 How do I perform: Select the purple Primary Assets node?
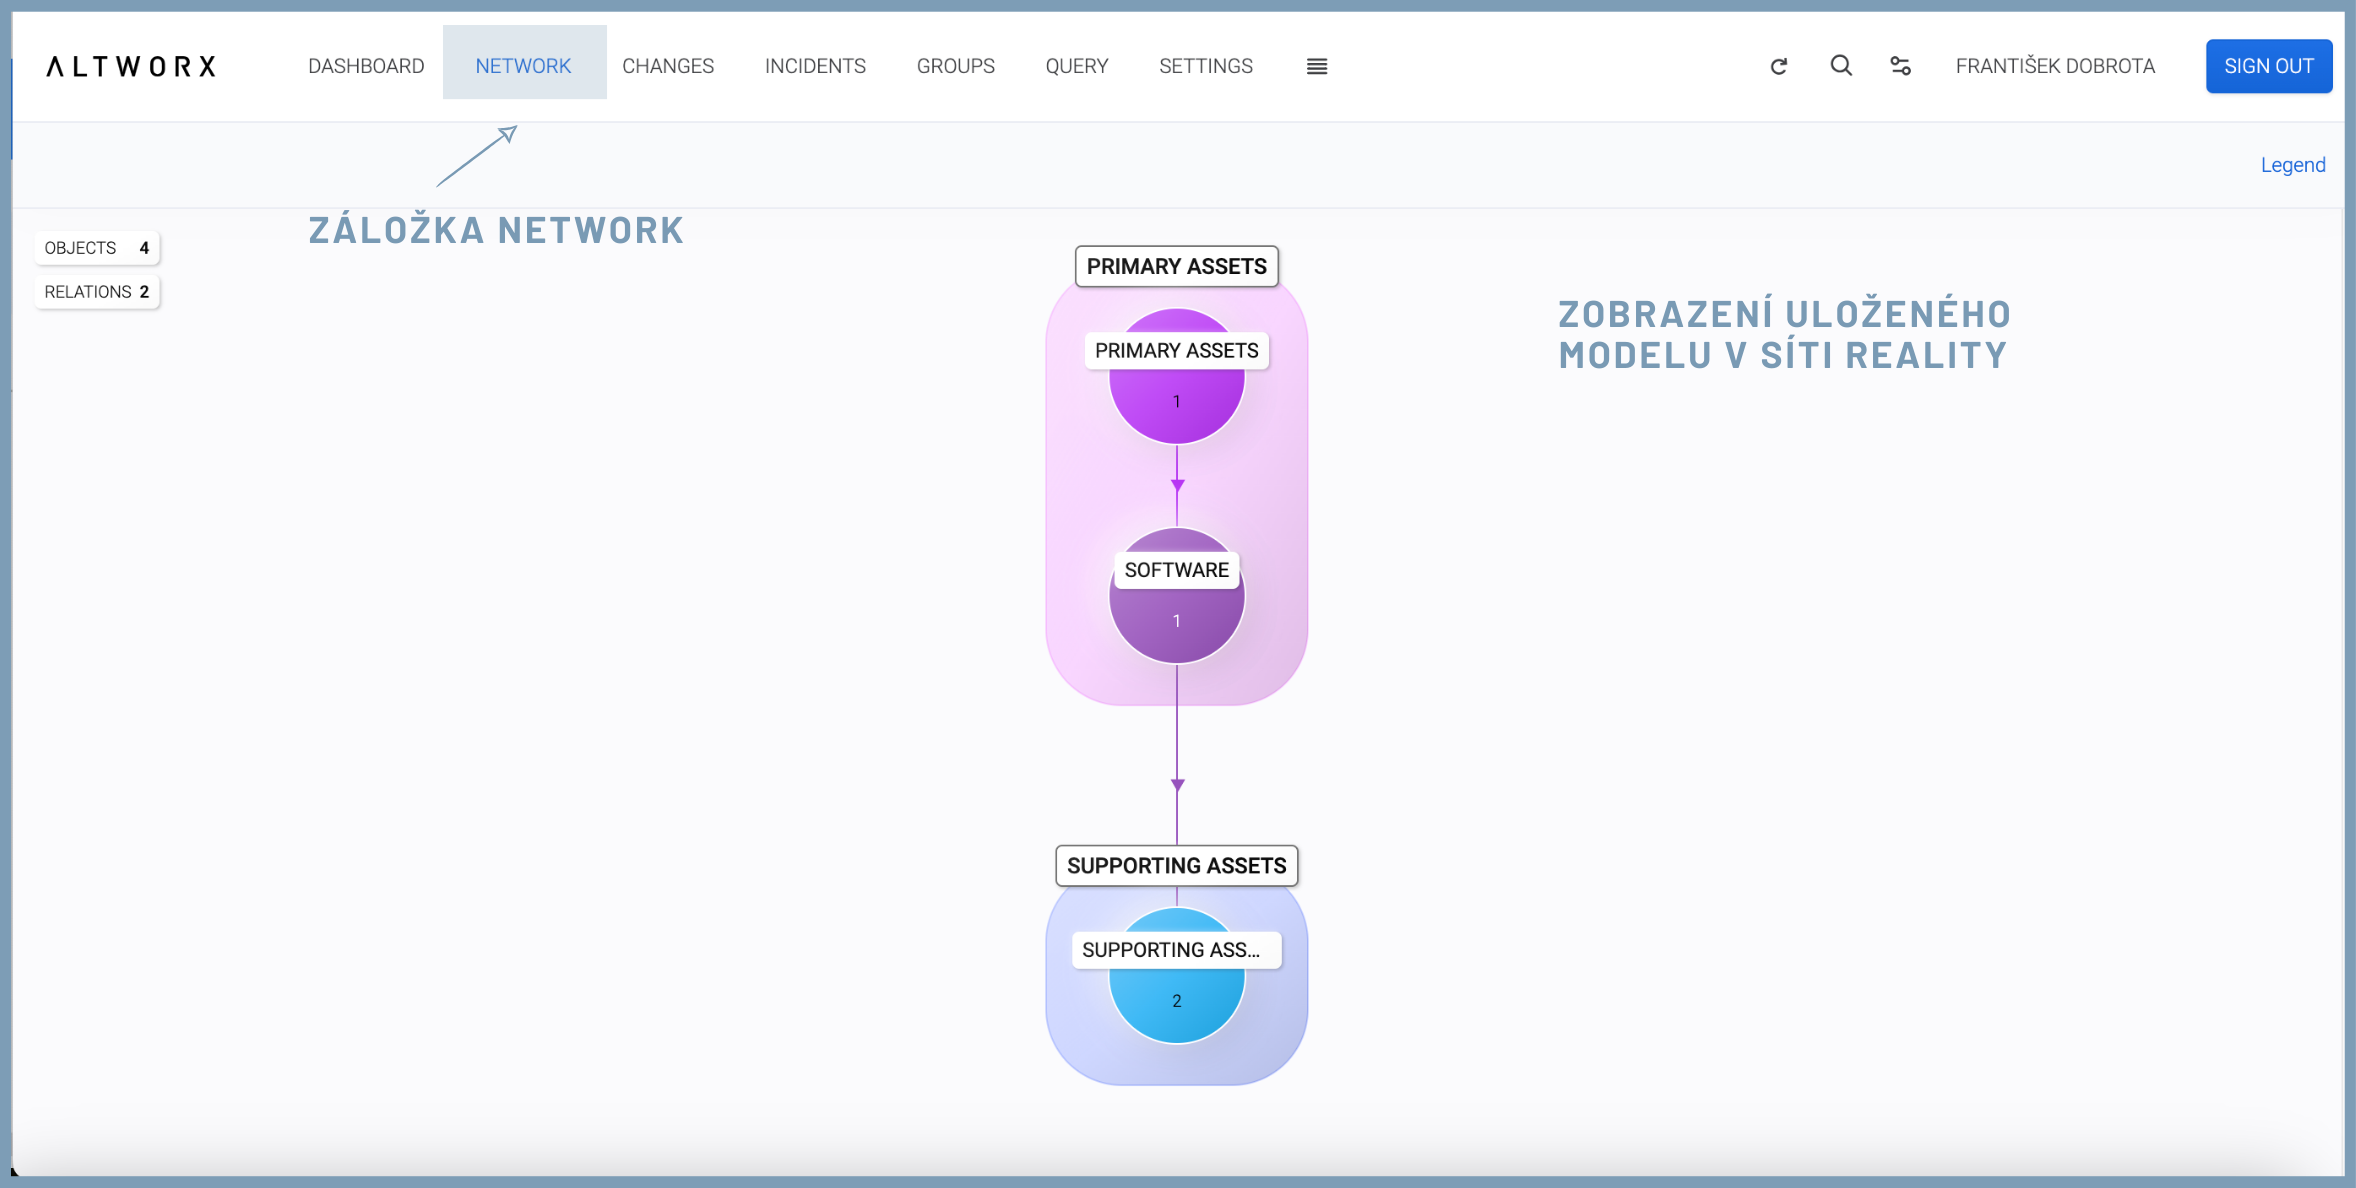tap(1176, 405)
